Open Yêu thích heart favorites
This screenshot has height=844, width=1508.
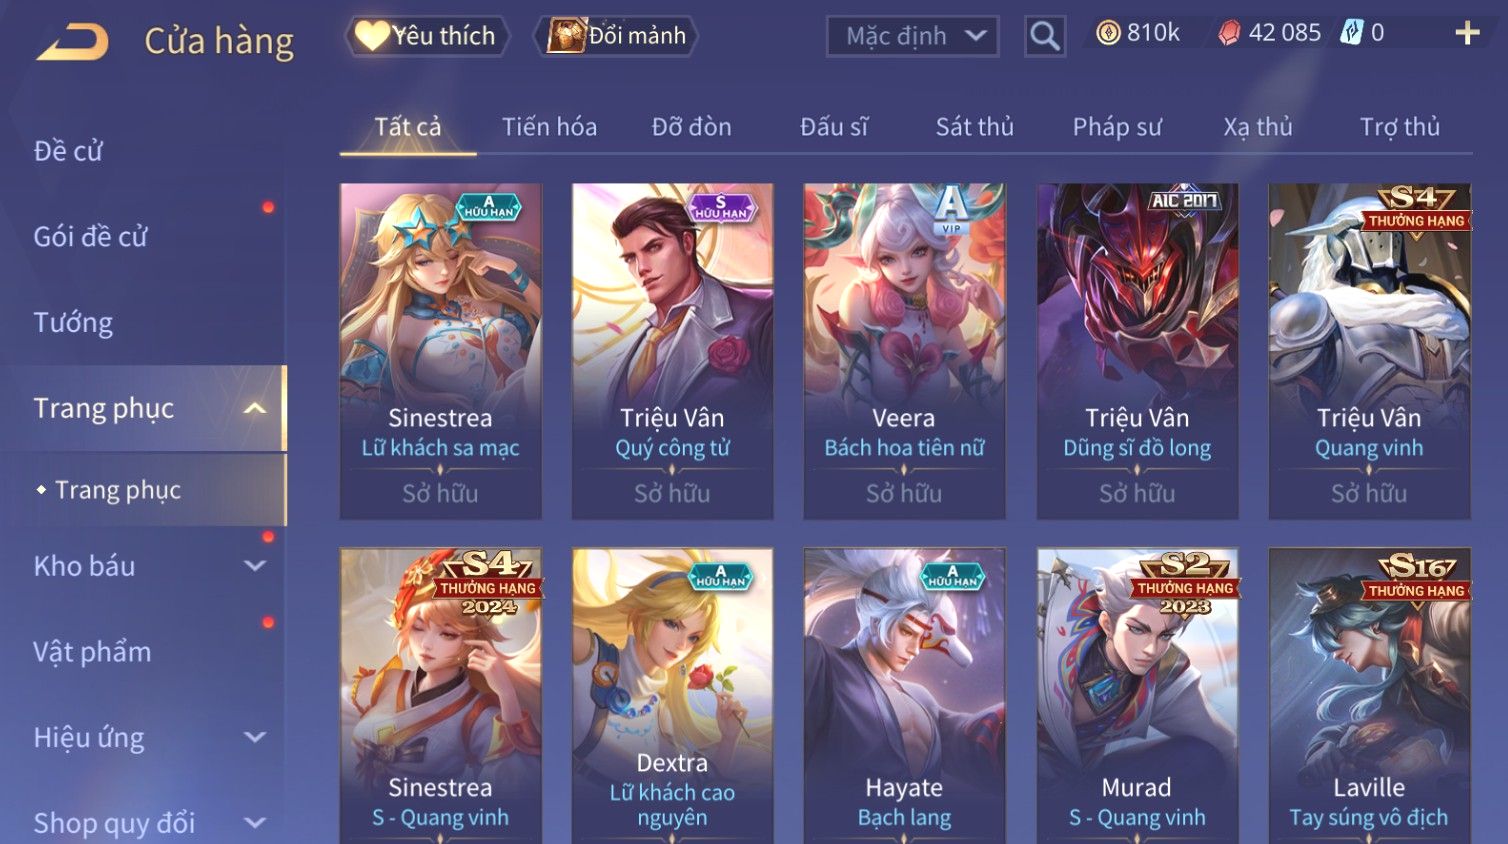427,36
